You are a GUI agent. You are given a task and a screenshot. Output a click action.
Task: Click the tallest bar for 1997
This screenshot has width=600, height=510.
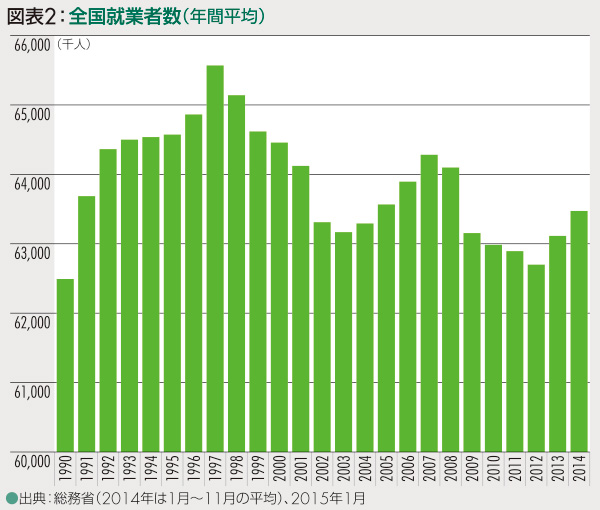click(215, 258)
